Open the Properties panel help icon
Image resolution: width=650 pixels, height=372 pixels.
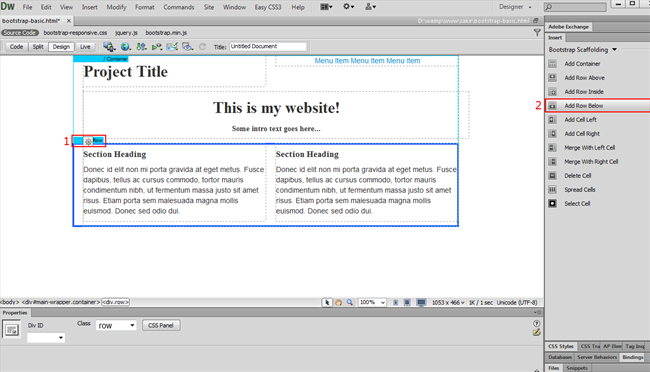[x=537, y=323]
